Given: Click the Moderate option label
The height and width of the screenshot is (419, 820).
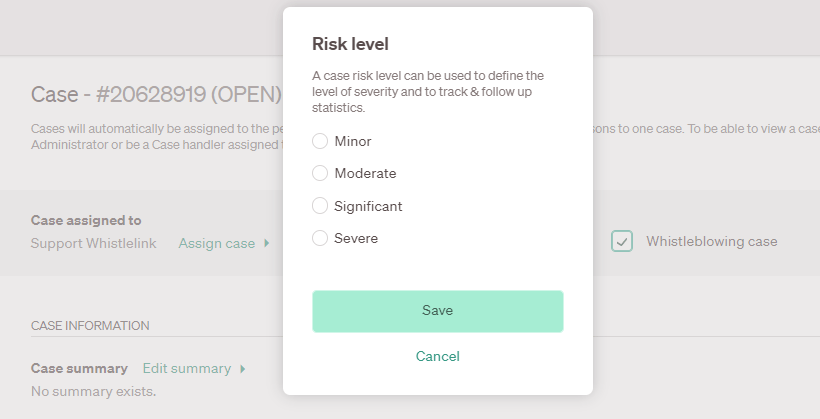Looking at the screenshot, I should point(365,173).
